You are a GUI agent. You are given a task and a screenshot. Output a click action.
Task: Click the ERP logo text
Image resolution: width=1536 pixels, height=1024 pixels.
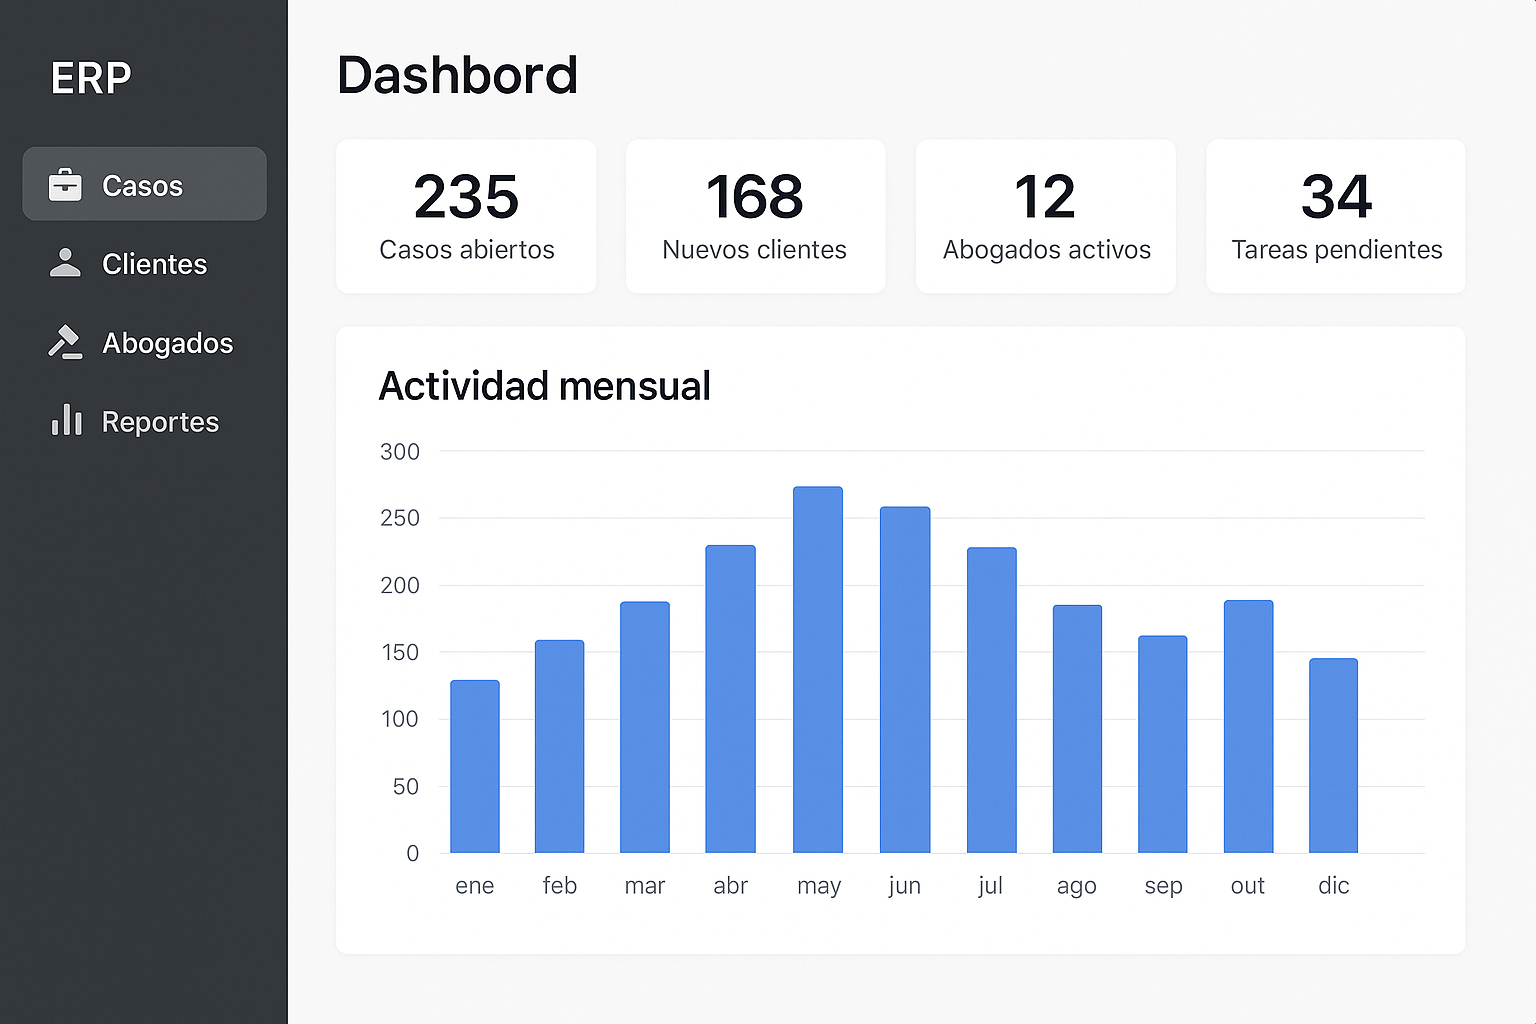[91, 78]
